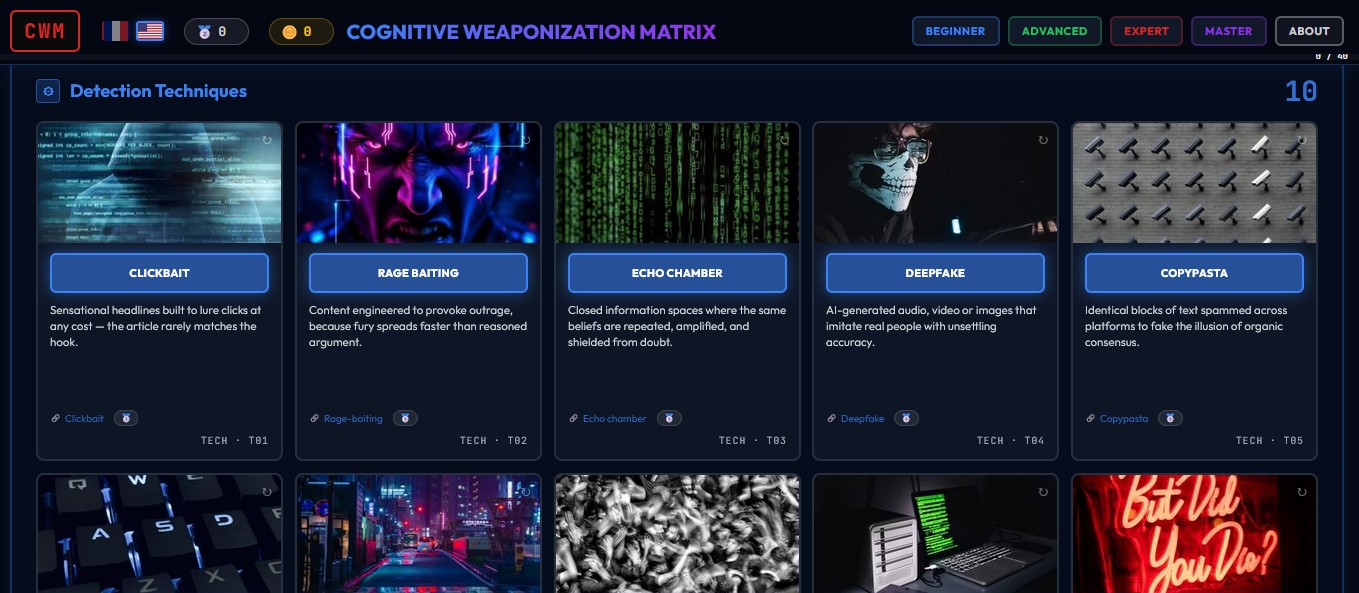Image resolution: width=1359 pixels, height=593 pixels.
Task: Click the medal badge beside the Copypasta link
Action: pyautogui.click(x=1170, y=418)
